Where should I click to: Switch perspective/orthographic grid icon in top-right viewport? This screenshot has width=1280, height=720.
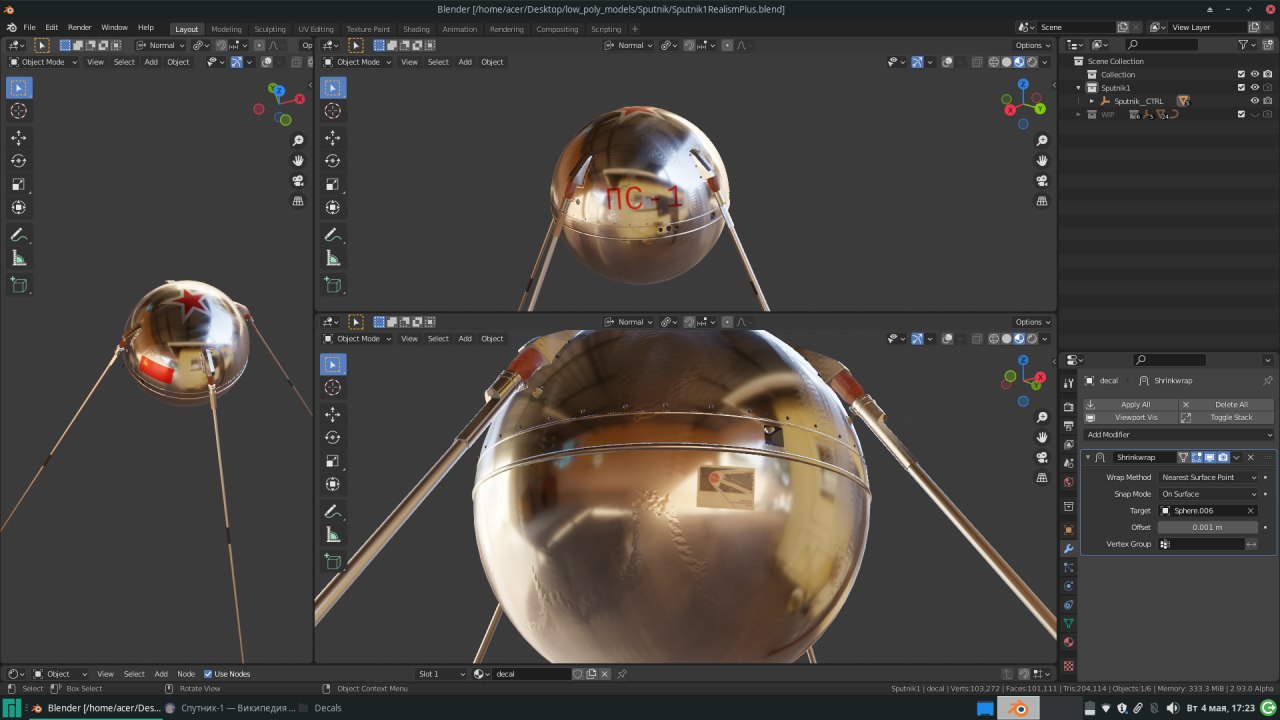1042,201
